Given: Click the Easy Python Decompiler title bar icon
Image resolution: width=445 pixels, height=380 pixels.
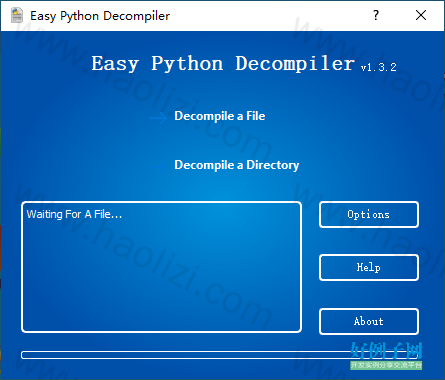Looking at the screenshot, I should [17, 15].
